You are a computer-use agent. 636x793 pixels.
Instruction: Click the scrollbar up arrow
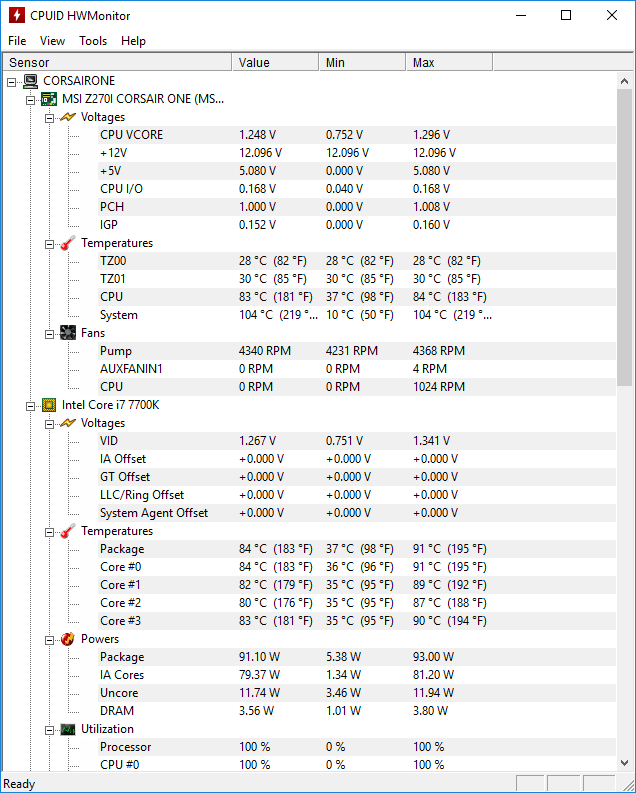tap(624, 81)
